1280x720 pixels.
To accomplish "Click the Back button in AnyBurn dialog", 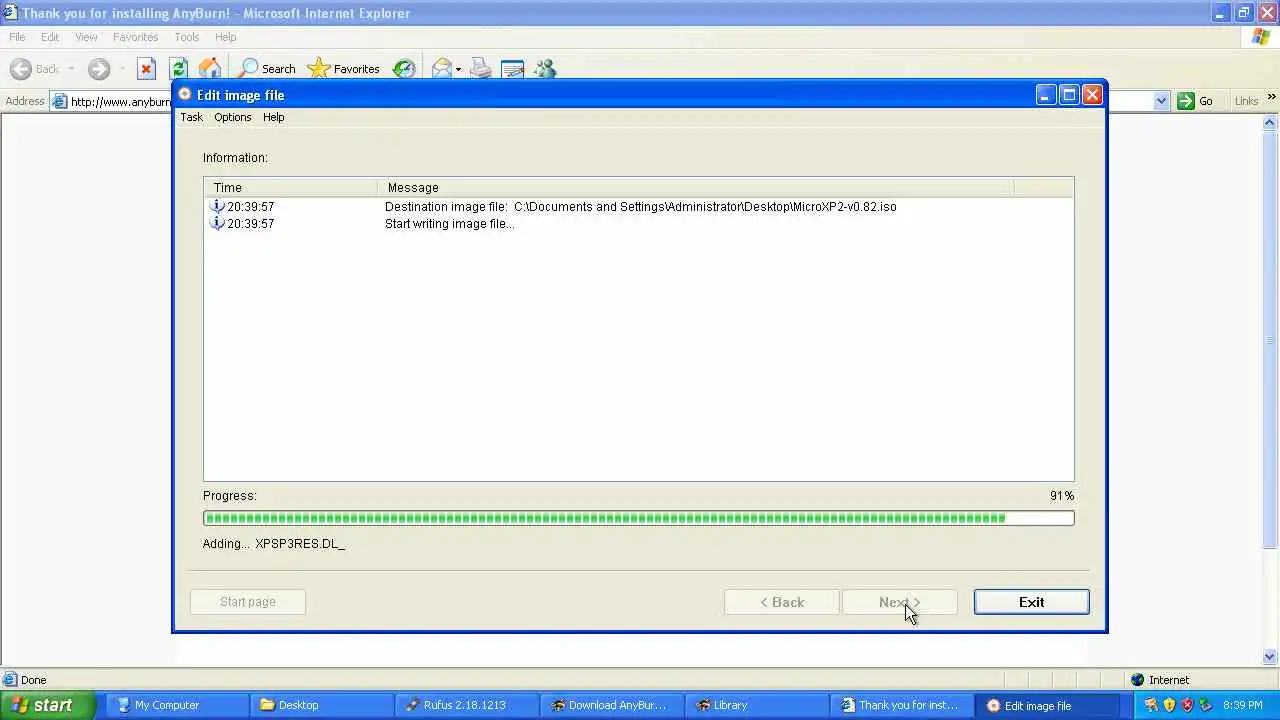I will coord(781,602).
